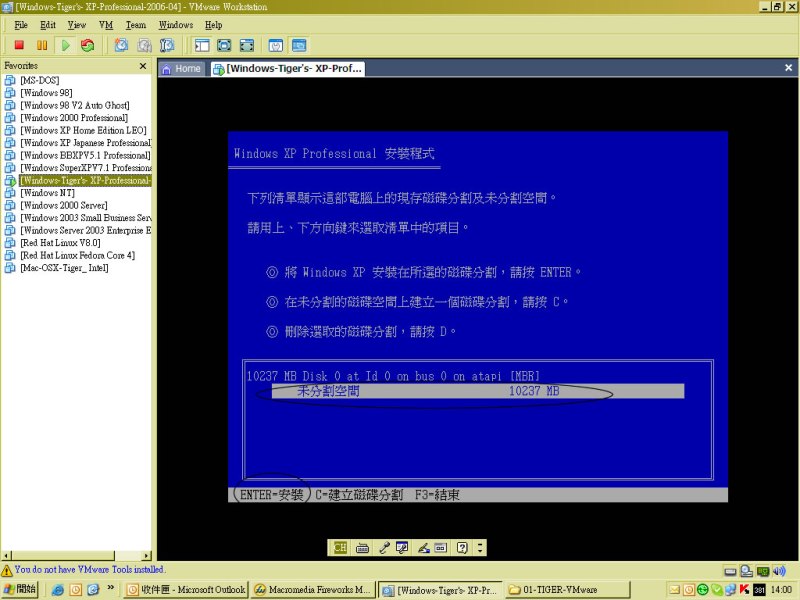Open IME bar options arrows
The width and height of the screenshot is (800, 600).
point(480,548)
